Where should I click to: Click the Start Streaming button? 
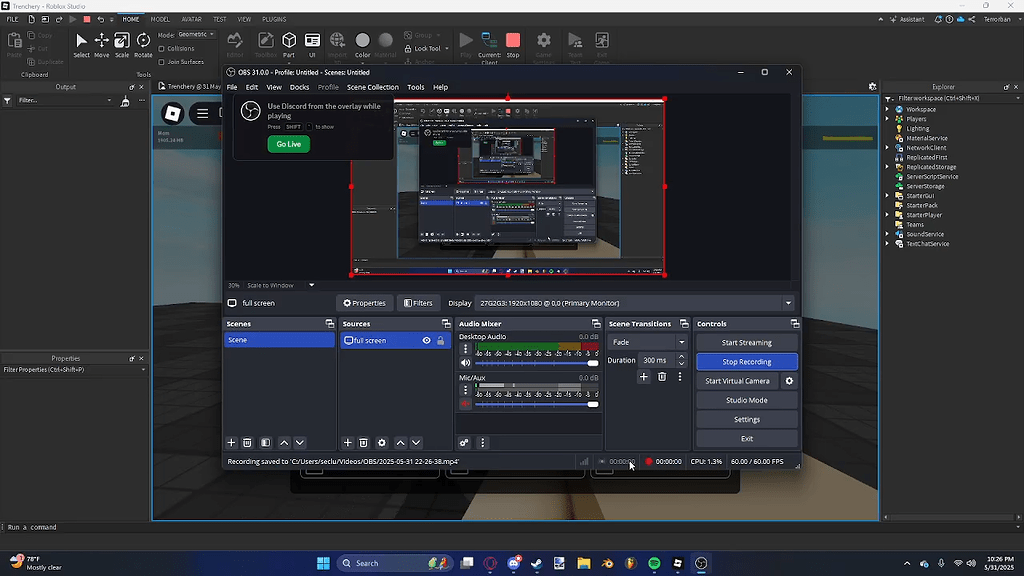click(746, 342)
